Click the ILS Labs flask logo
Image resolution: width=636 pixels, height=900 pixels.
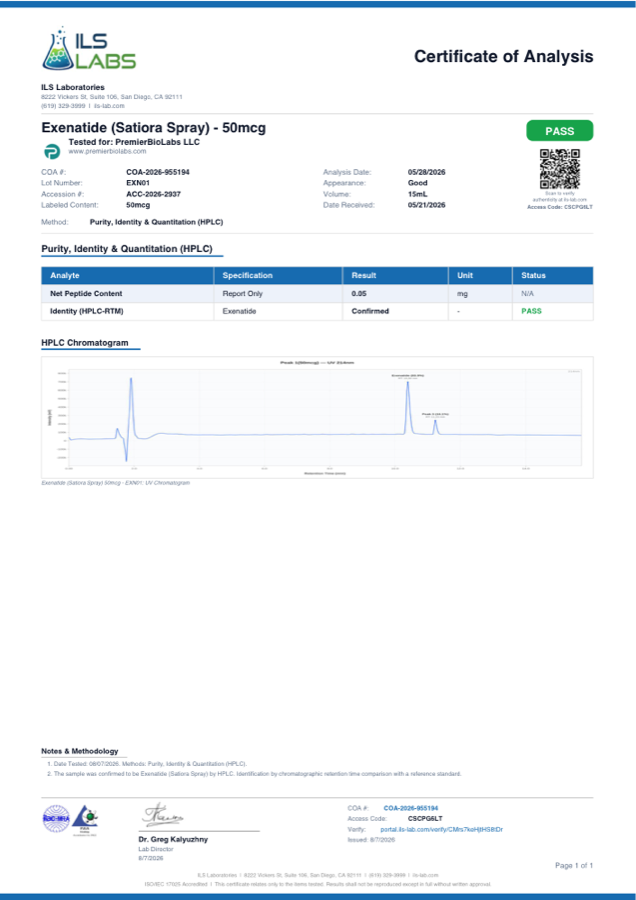[x=89, y=49]
